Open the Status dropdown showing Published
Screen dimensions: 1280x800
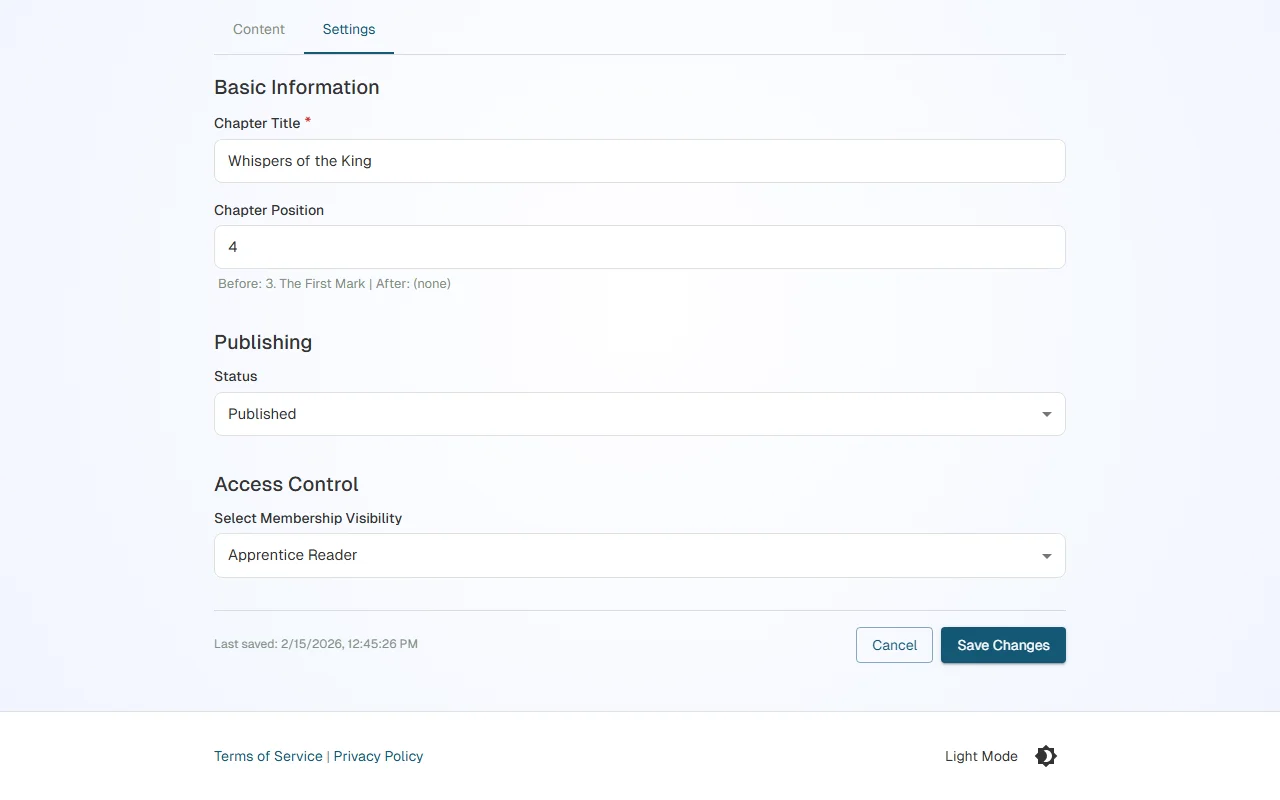(640, 413)
